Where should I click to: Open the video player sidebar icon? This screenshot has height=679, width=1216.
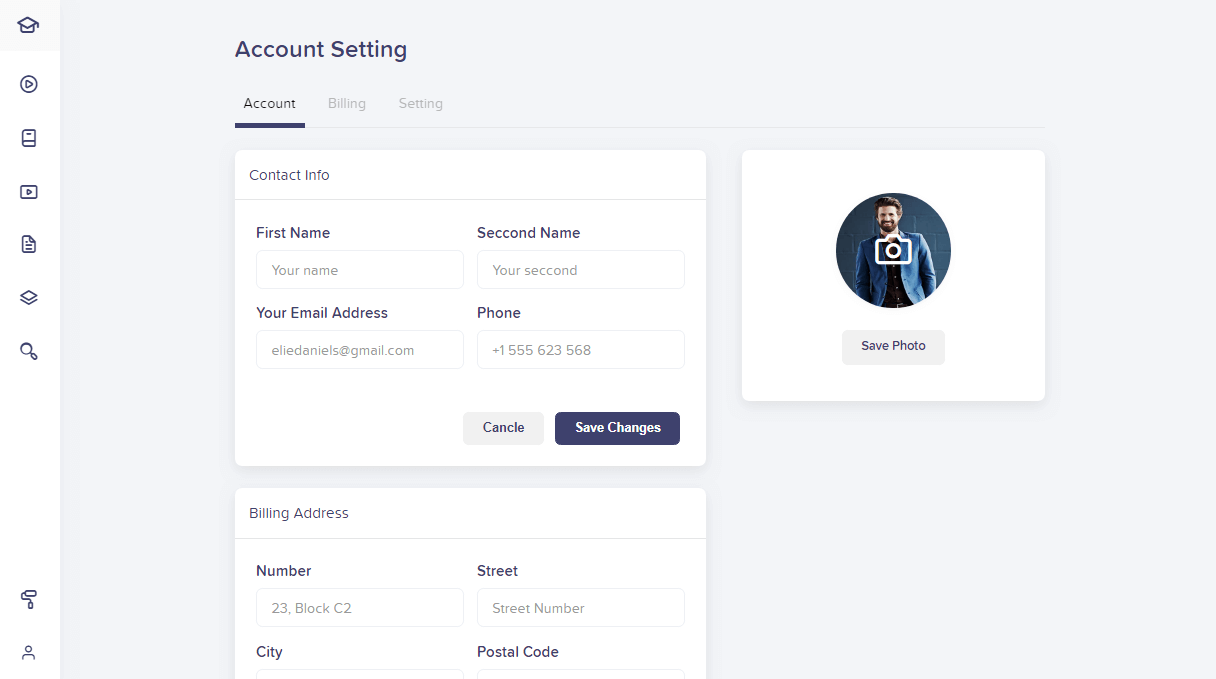click(29, 192)
